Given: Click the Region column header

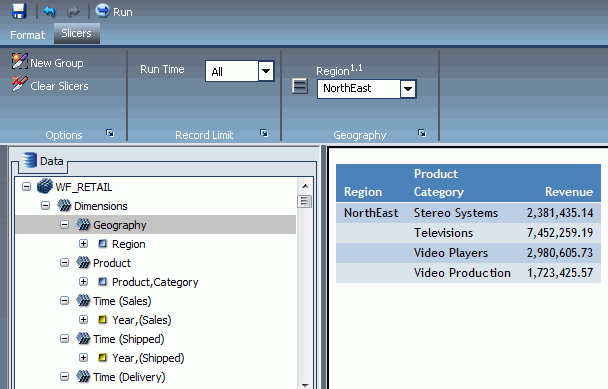Looking at the screenshot, I should tap(363, 192).
